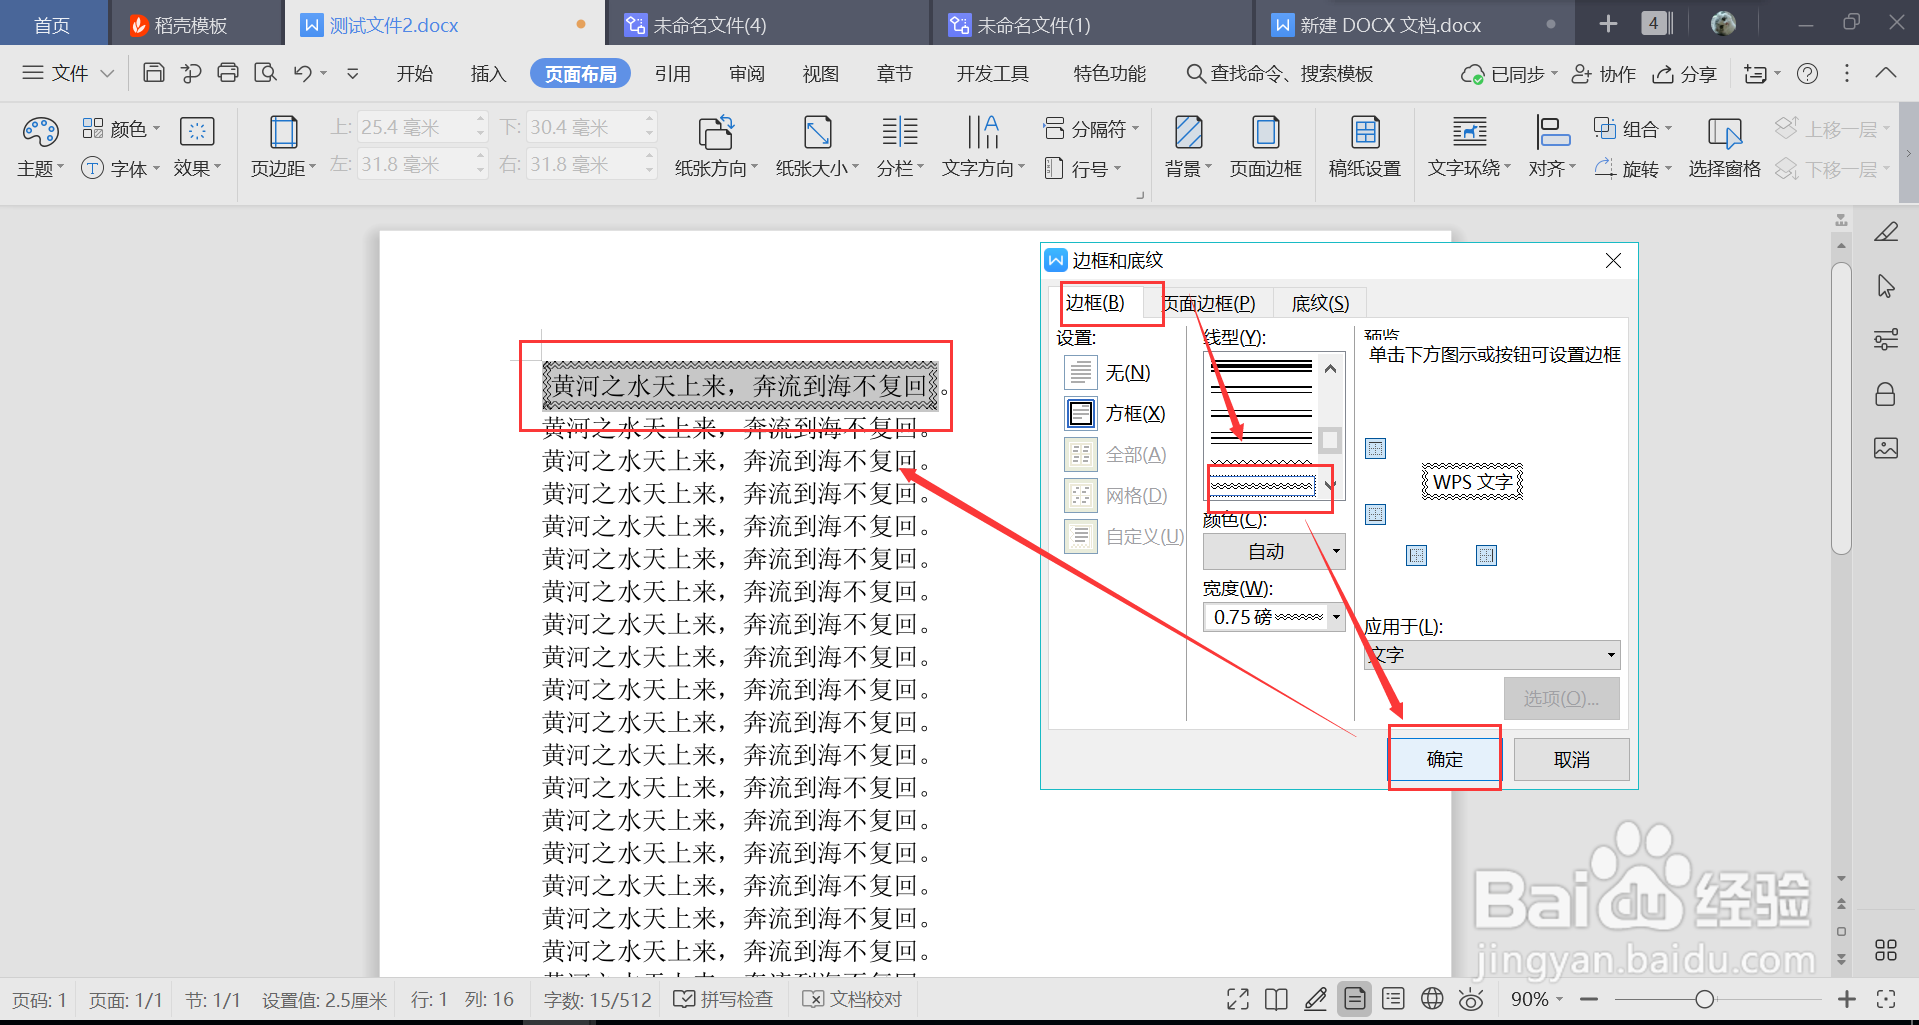Open the 视图 ribbon tab
Viewport: 1919px width, 1025px height.
click(x=821, y=73)
